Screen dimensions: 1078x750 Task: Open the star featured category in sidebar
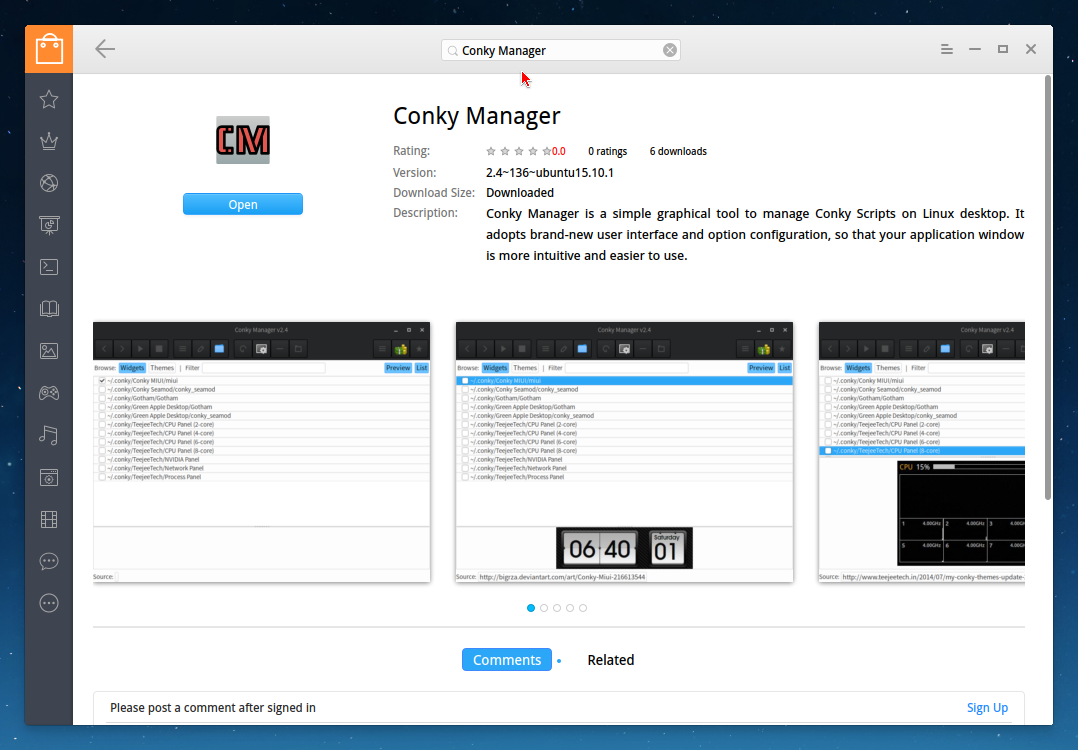[x=49, y=100]
